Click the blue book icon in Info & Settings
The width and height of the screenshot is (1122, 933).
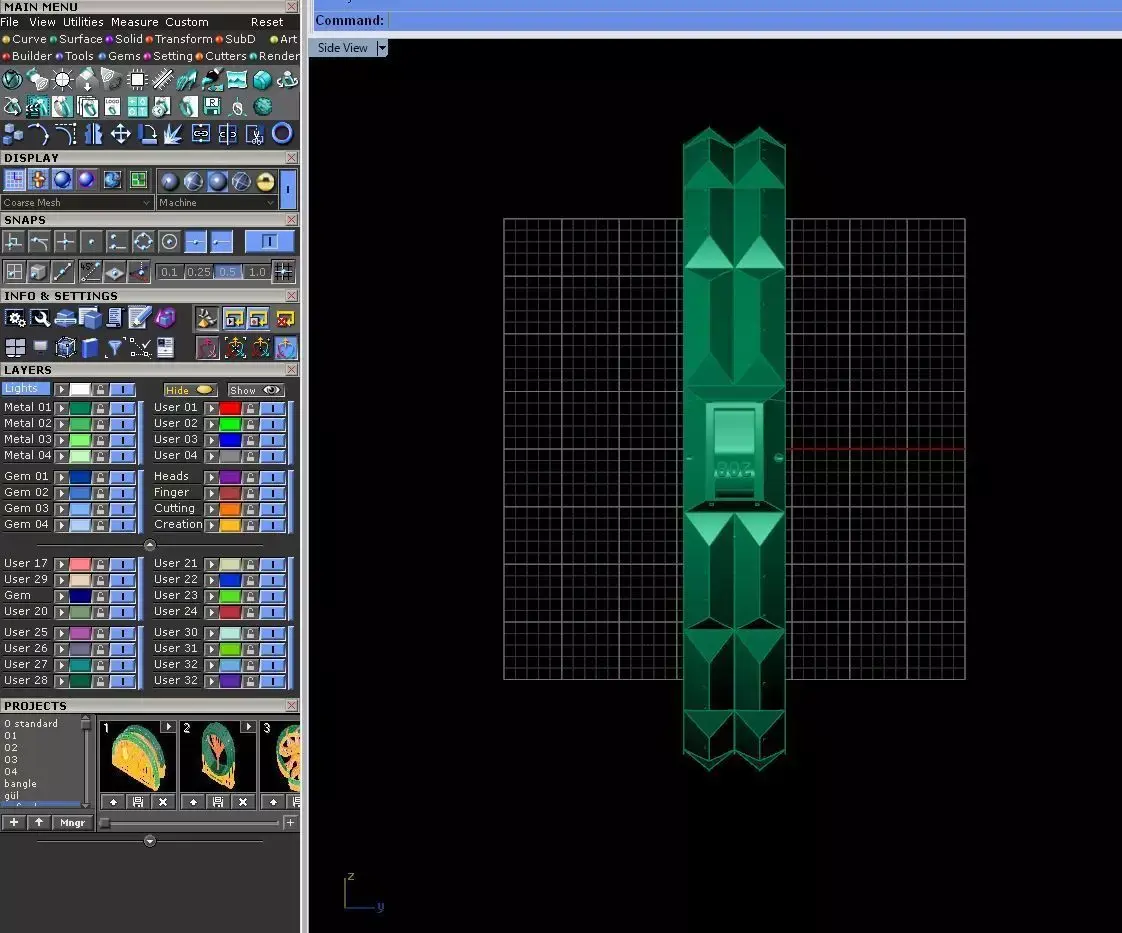[x=89, y=348]
